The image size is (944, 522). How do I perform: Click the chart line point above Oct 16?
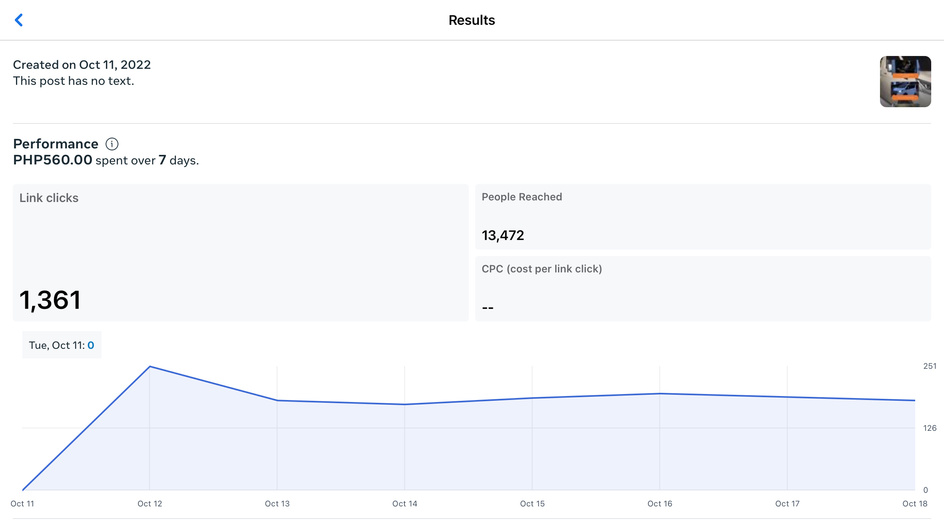coord(660,394)
